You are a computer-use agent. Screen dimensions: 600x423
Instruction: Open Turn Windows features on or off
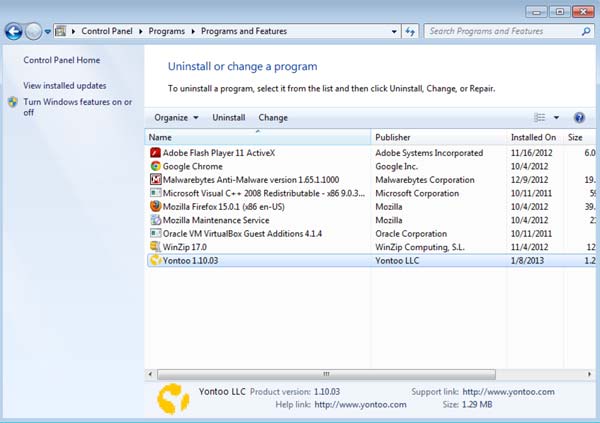[78, 107]
